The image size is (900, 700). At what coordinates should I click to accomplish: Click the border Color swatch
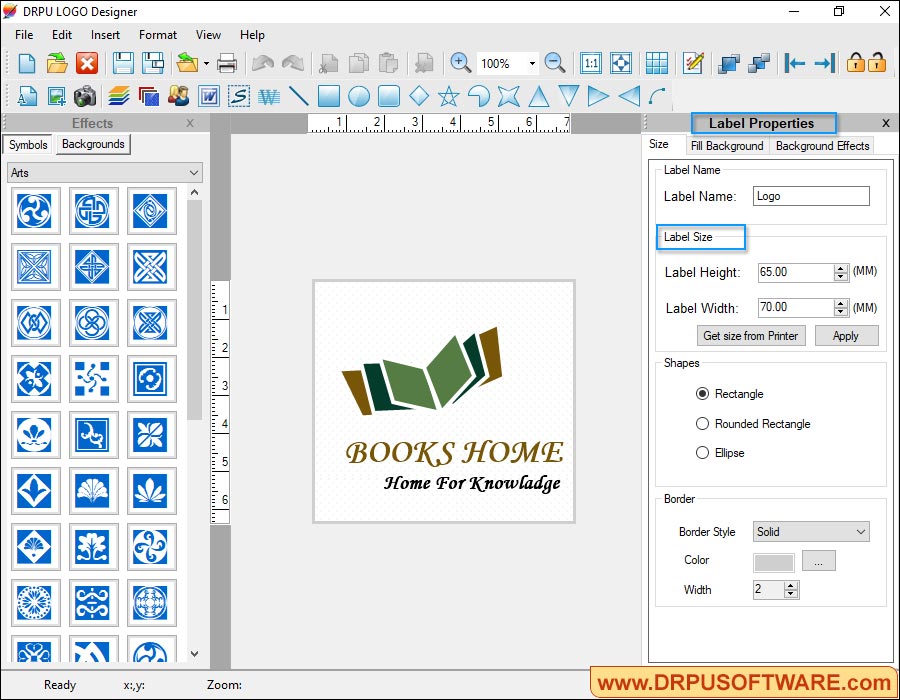773,560
